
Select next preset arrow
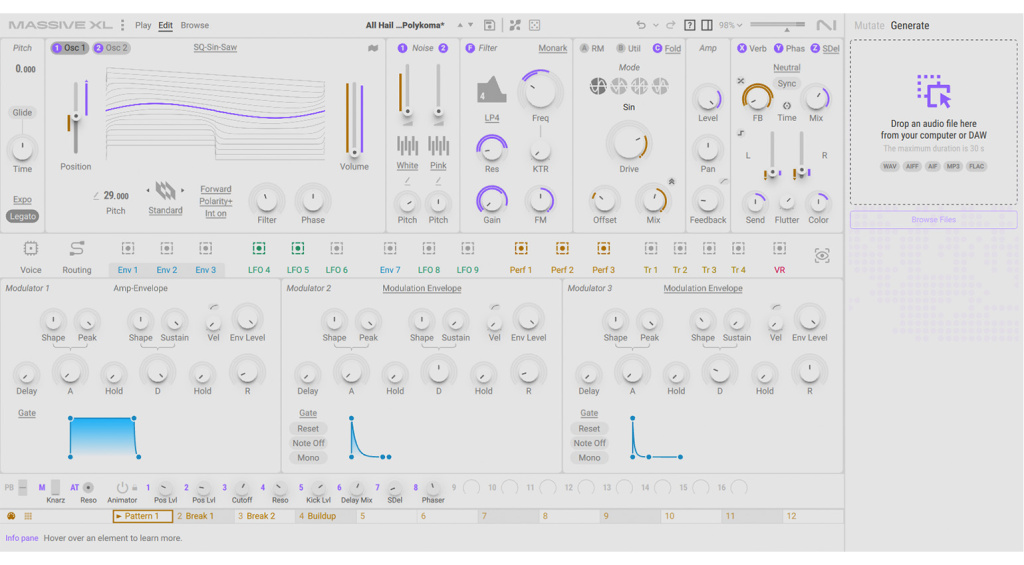(x=471, y=25)
